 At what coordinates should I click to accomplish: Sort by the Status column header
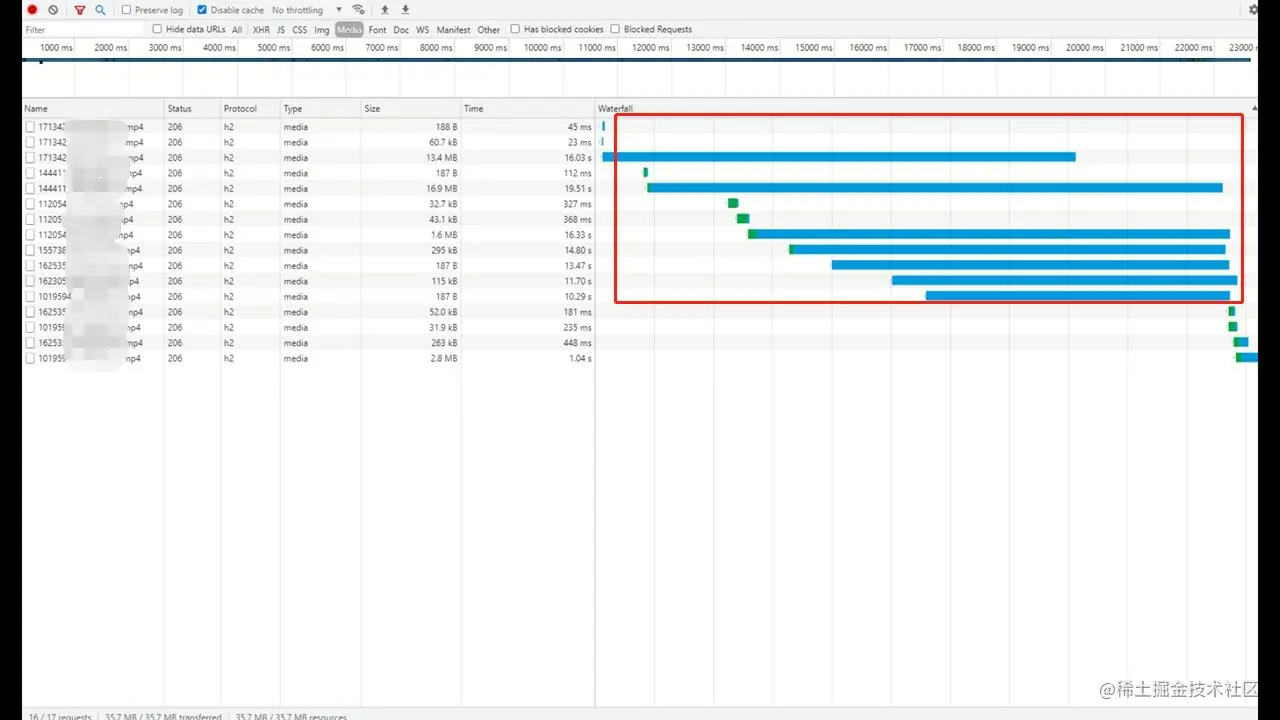pyautogui.click(x=192, y=108)
